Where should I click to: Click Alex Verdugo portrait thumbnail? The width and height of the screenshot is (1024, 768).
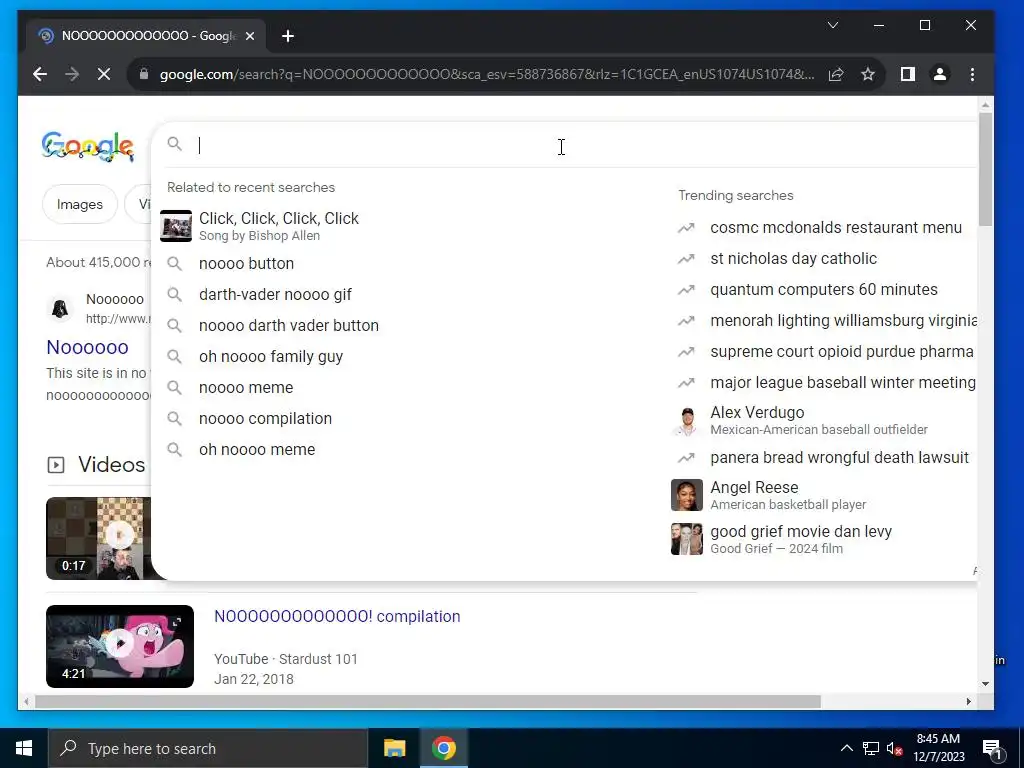[686, 421]
